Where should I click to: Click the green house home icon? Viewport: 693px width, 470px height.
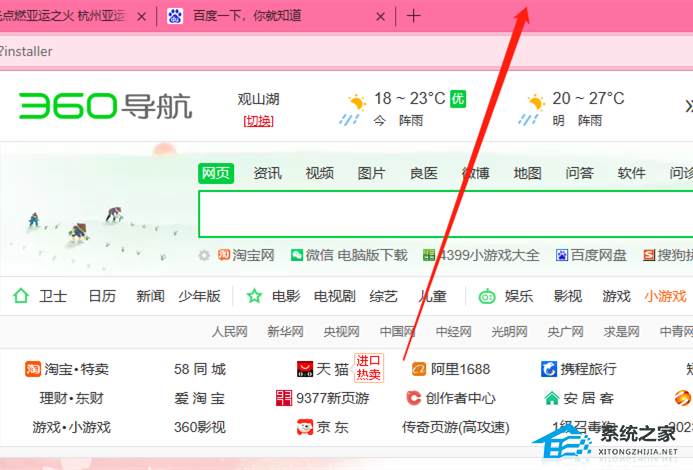click(x=21, y=295)
